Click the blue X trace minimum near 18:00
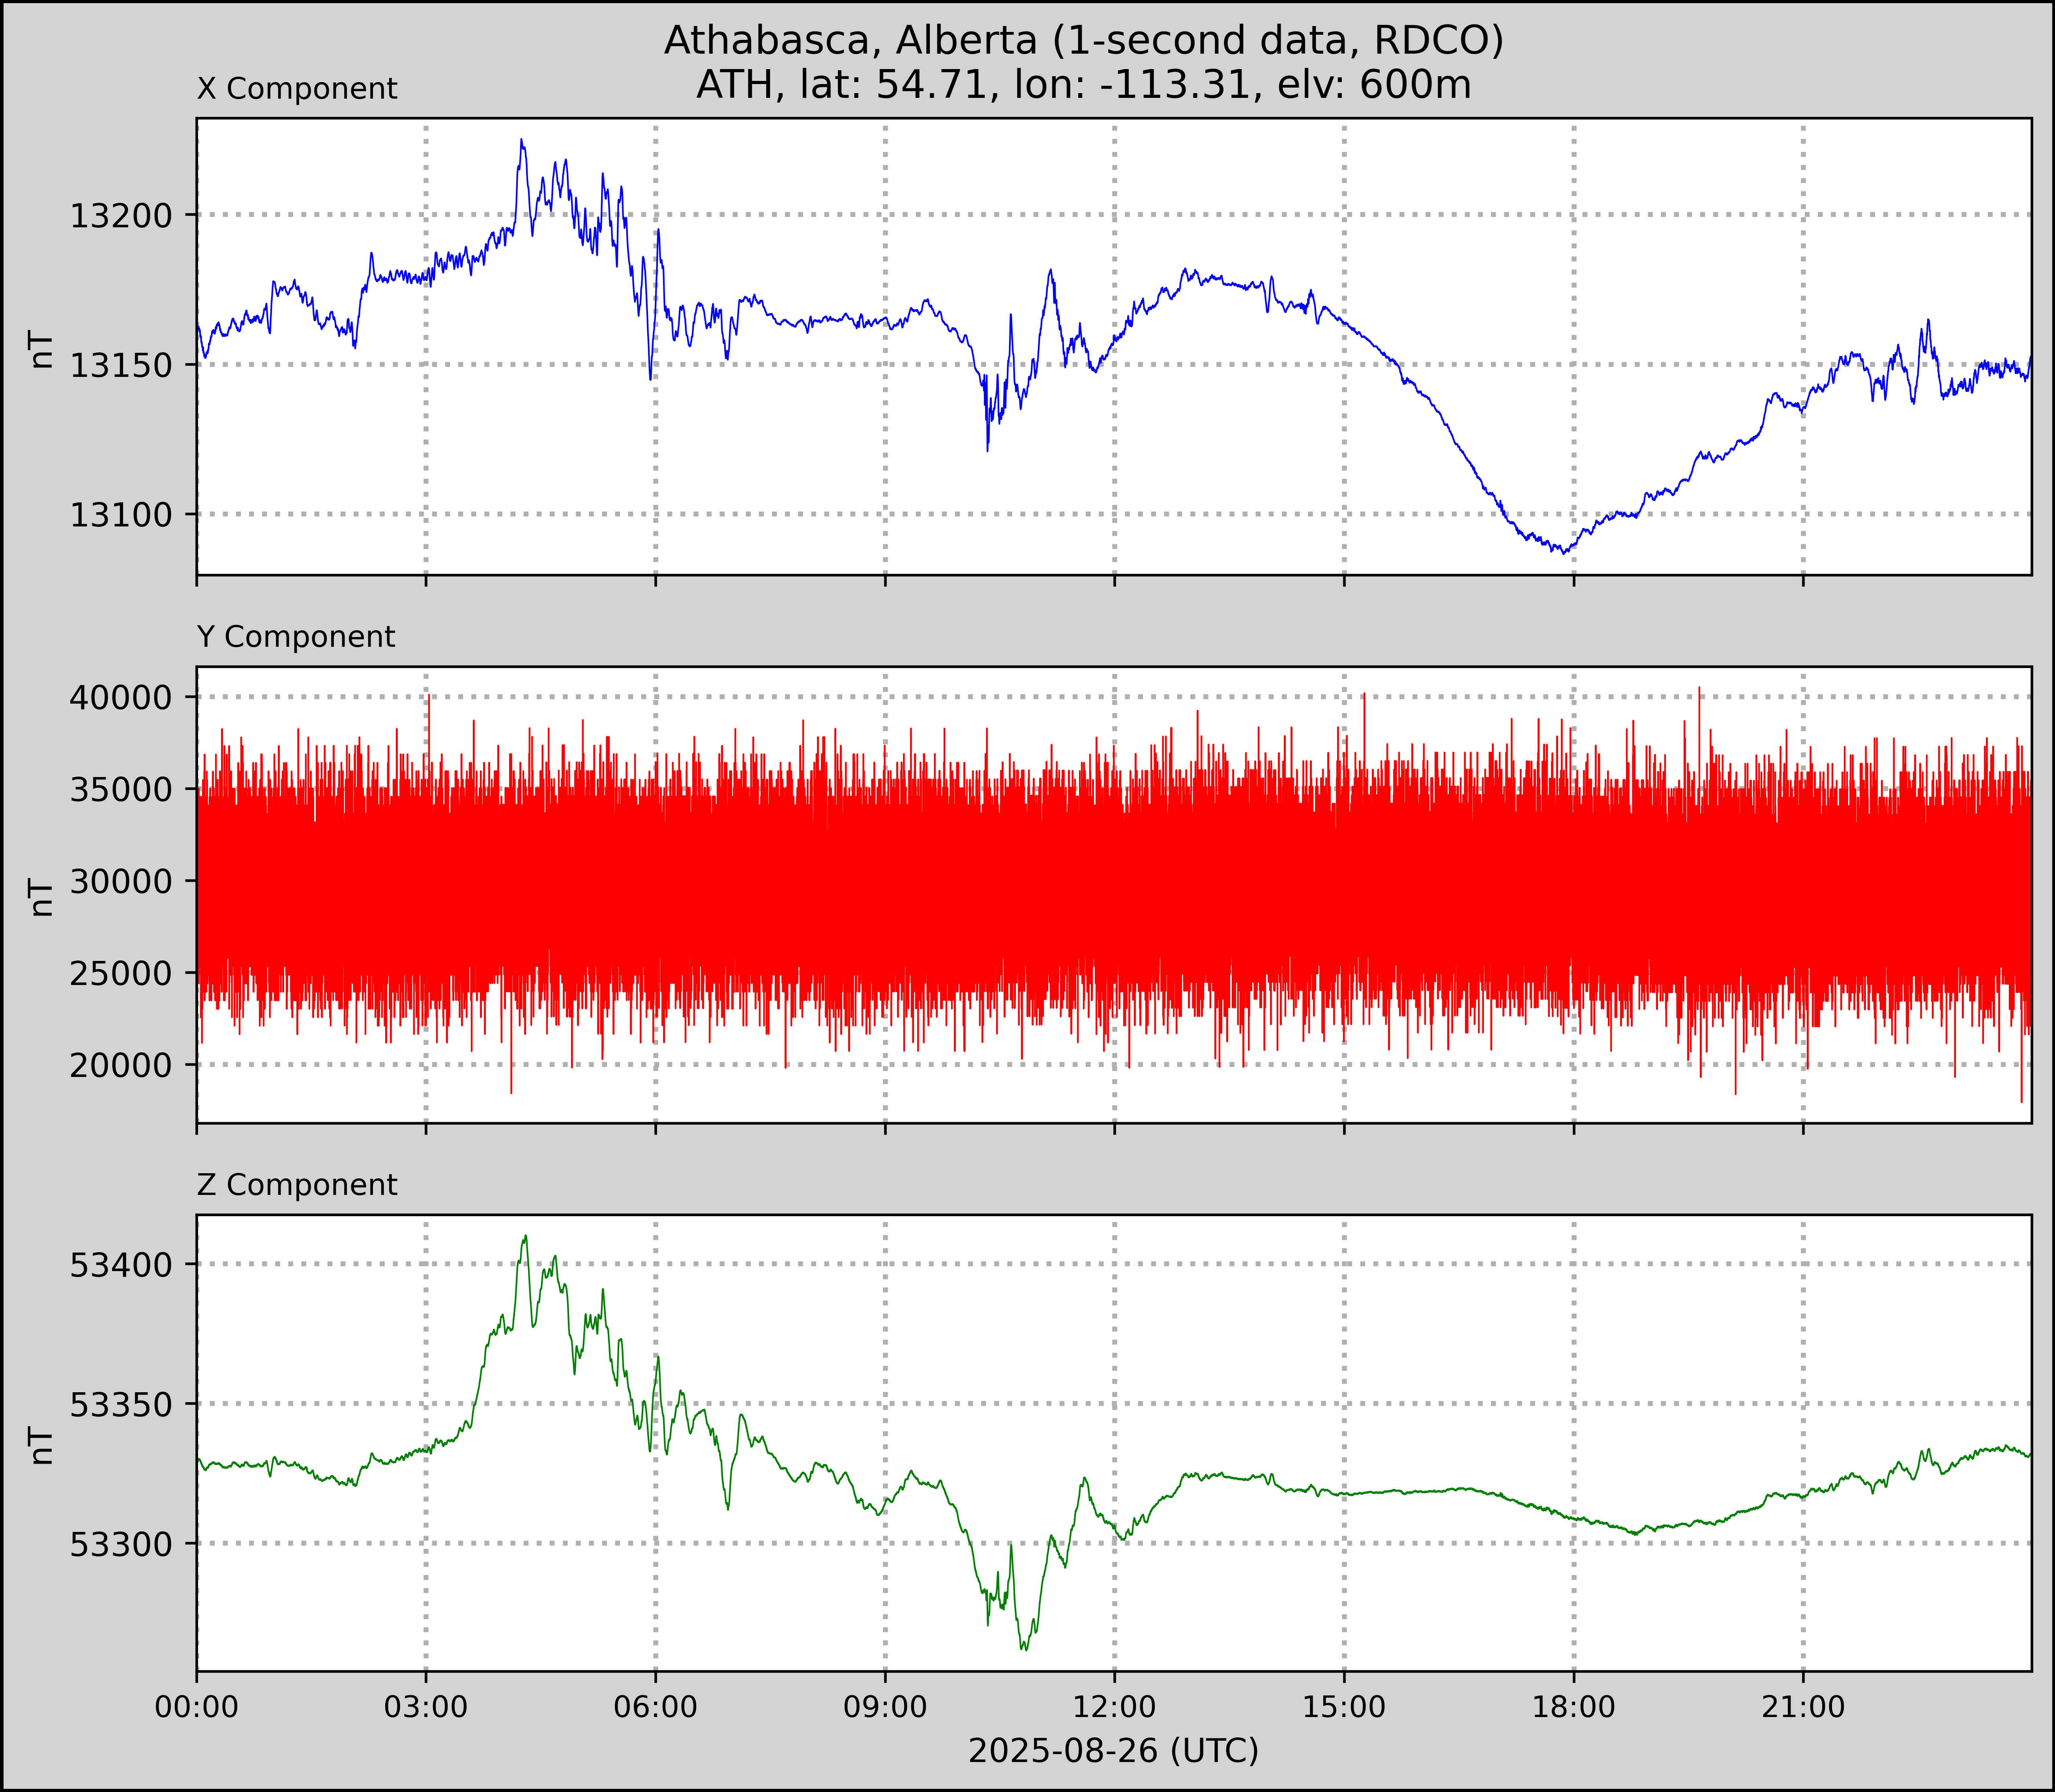The image size is (2055, 1792). click(x=1564, y=552)
